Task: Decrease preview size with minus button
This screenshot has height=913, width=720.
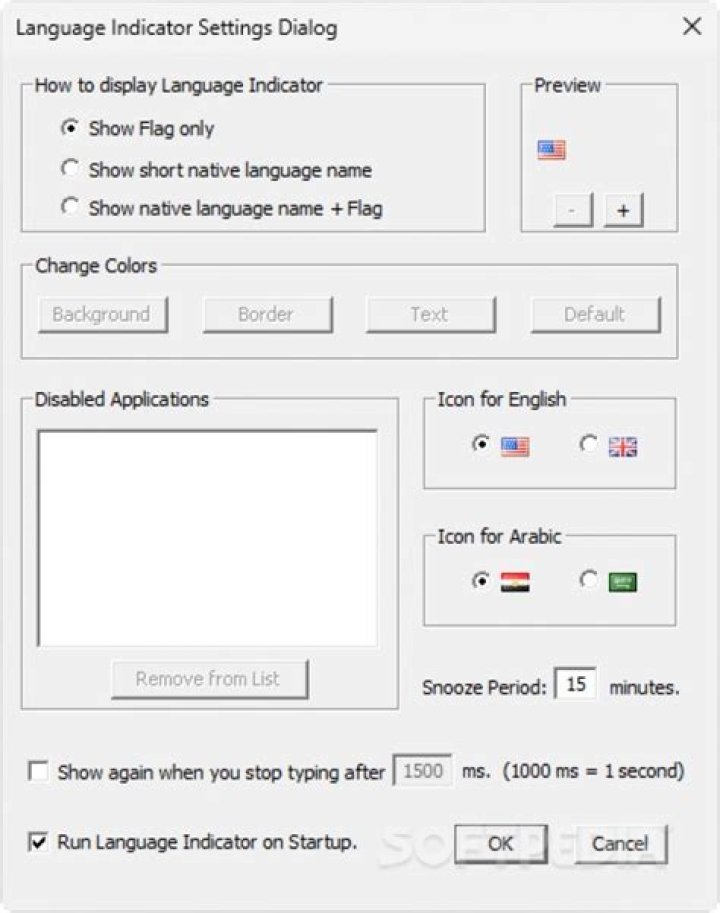Action: [x=573, y=210]
